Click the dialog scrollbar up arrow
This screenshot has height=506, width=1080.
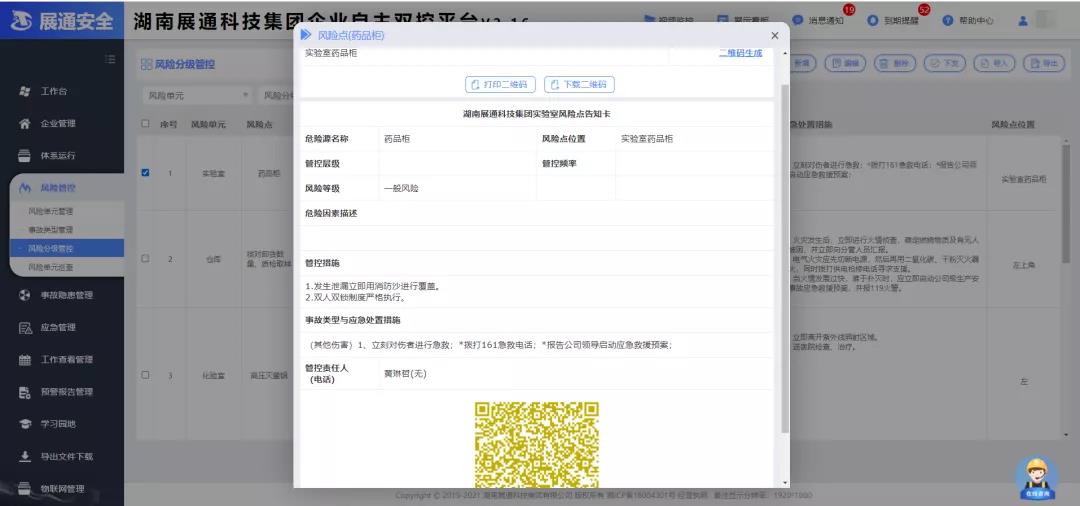pos(785,54)
